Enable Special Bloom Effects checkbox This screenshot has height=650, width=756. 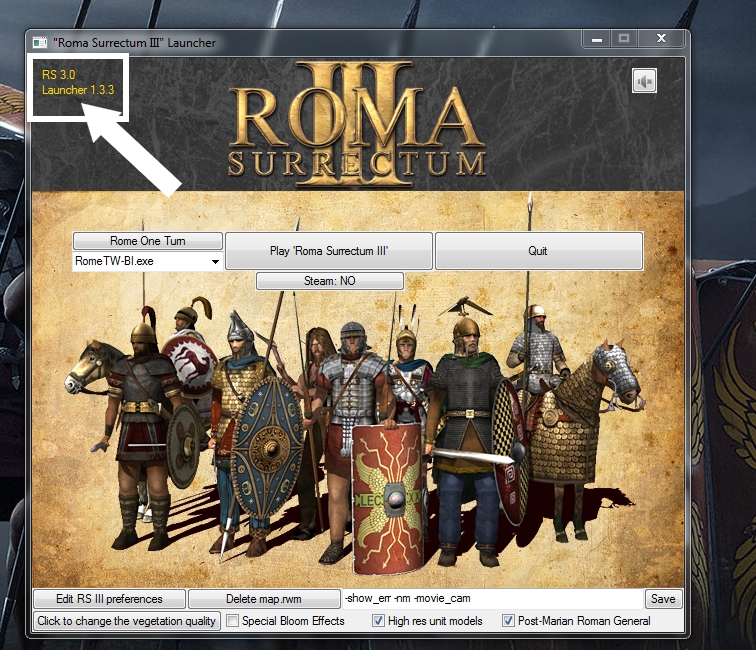coord(233,621)
